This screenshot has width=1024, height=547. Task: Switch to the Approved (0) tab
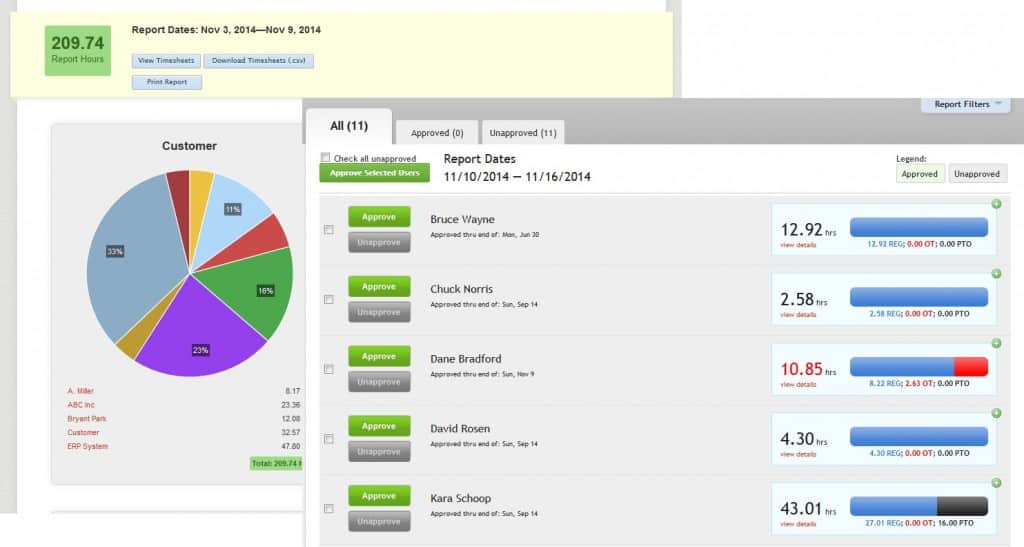(x=437, y=133)
